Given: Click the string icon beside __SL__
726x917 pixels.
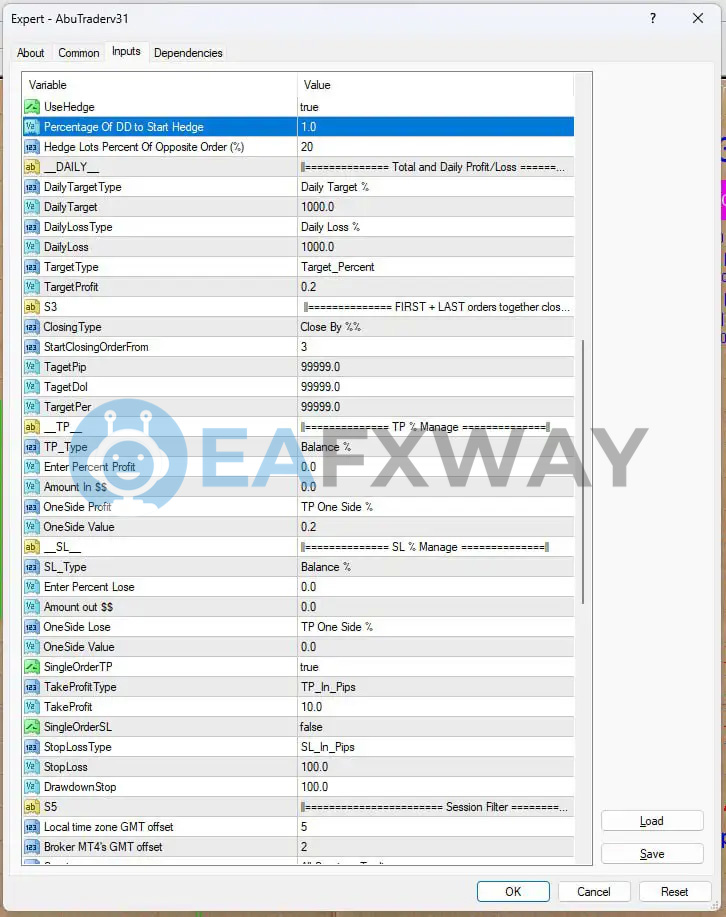Looking at the screenshot, I should pos(32,547).
